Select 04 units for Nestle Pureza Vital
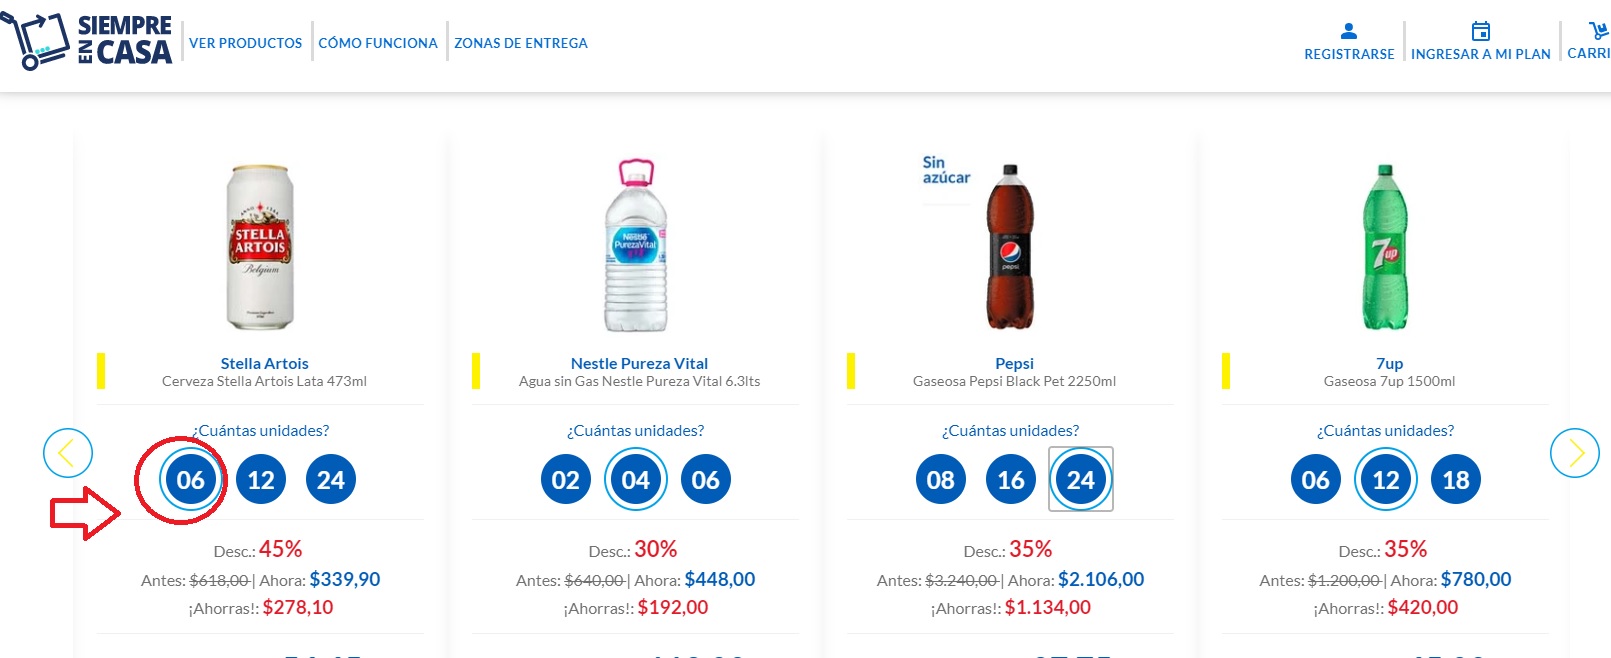The height and width of the screenshot is (658, 1611). 636,480
